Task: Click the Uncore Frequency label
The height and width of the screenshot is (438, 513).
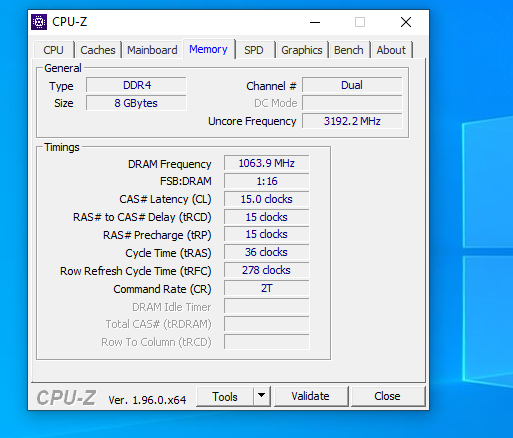Action: pos(252,121)
